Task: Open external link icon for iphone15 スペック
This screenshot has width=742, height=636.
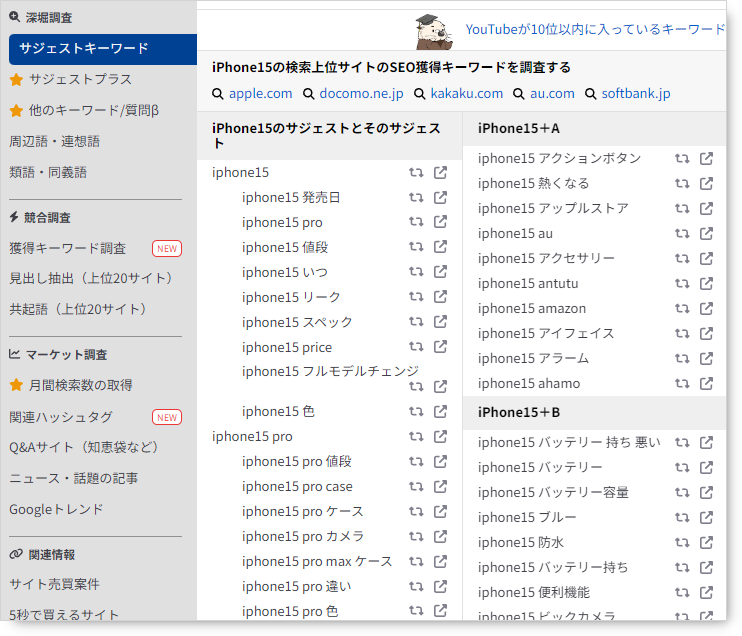Action: (x=440, y=322)
